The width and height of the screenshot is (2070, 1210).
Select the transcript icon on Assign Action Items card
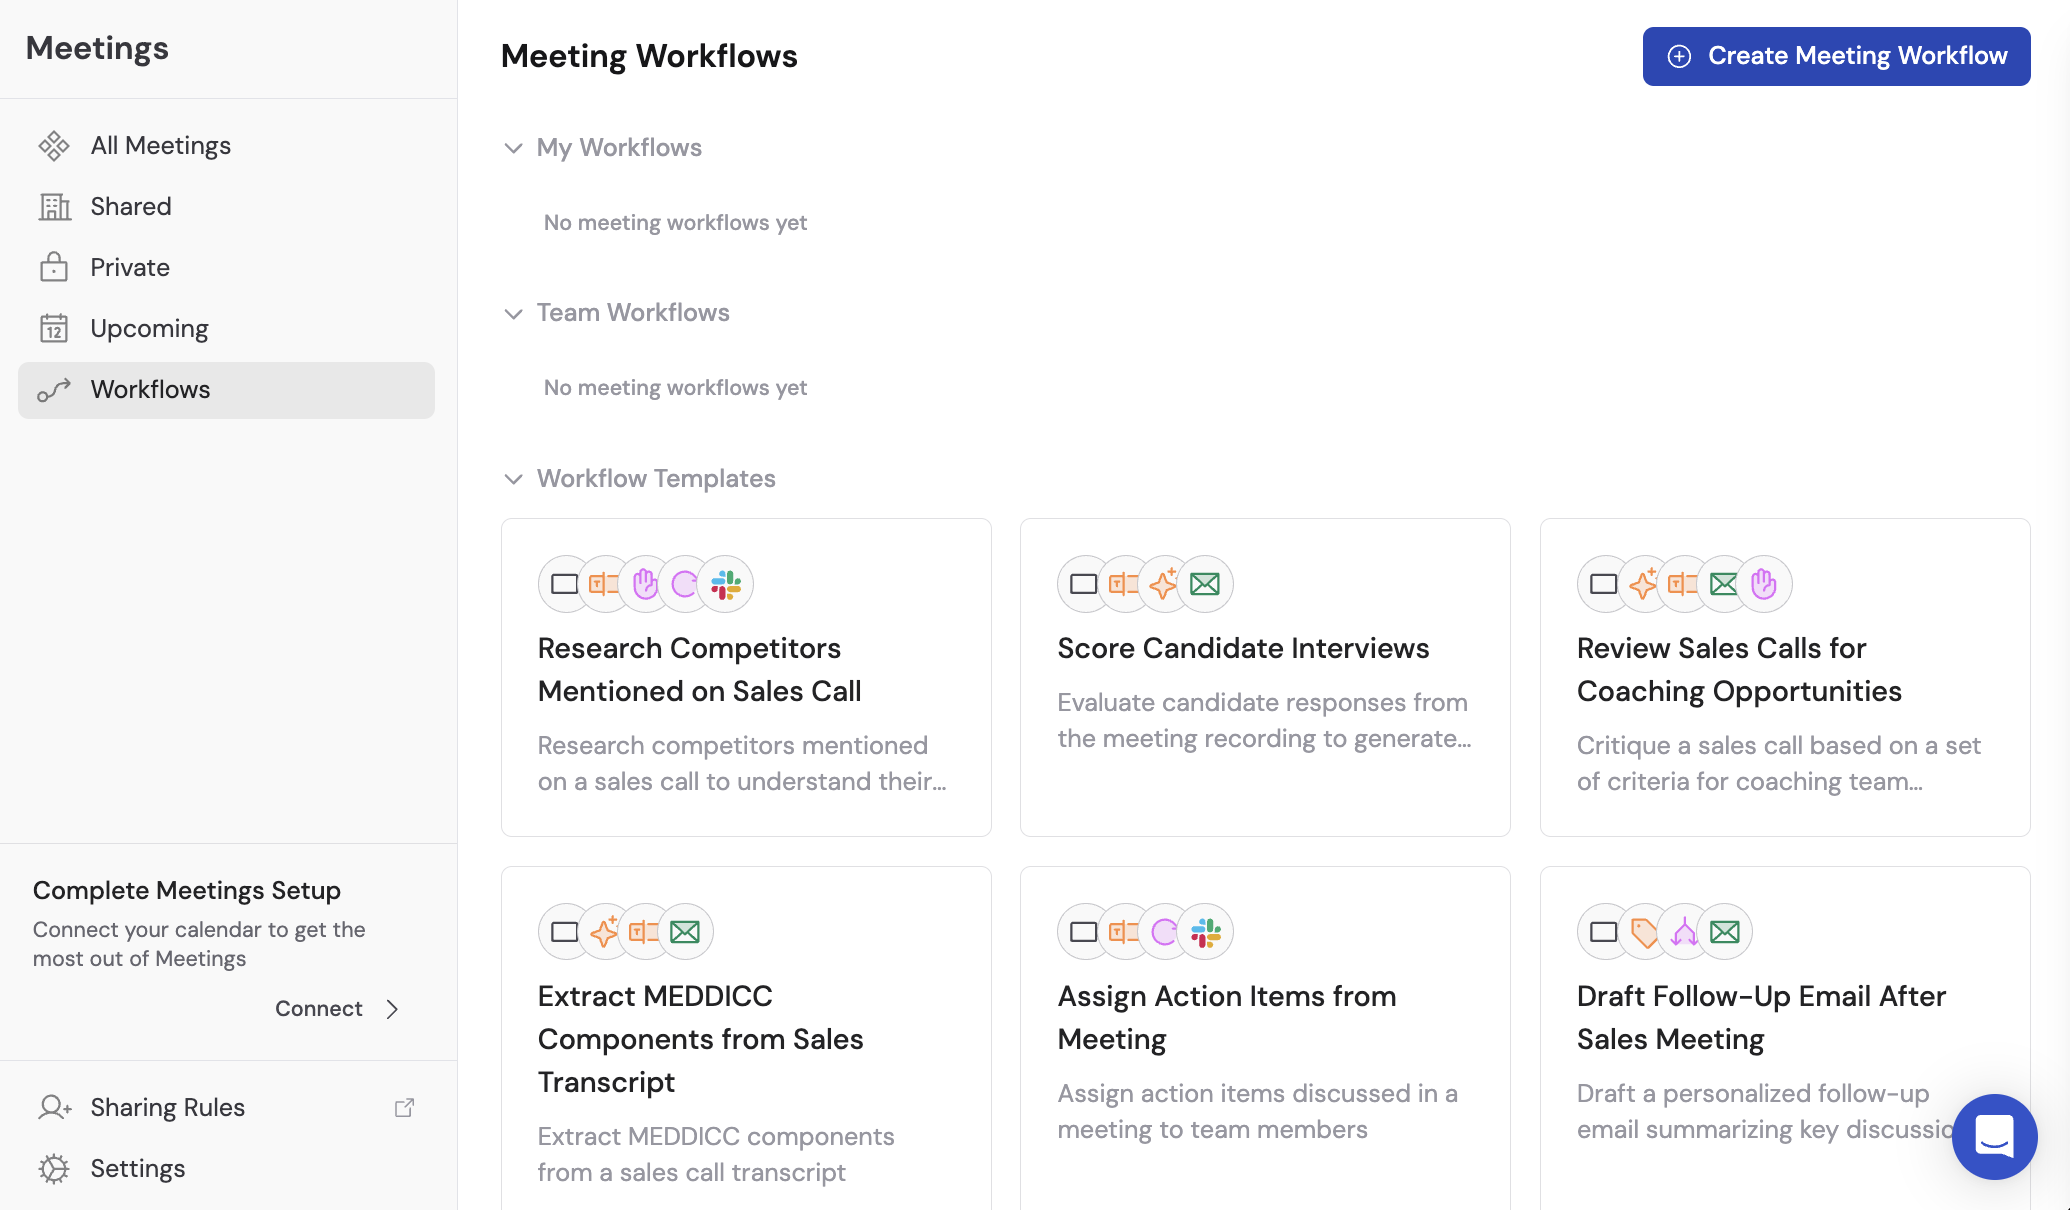(1124, 931)
